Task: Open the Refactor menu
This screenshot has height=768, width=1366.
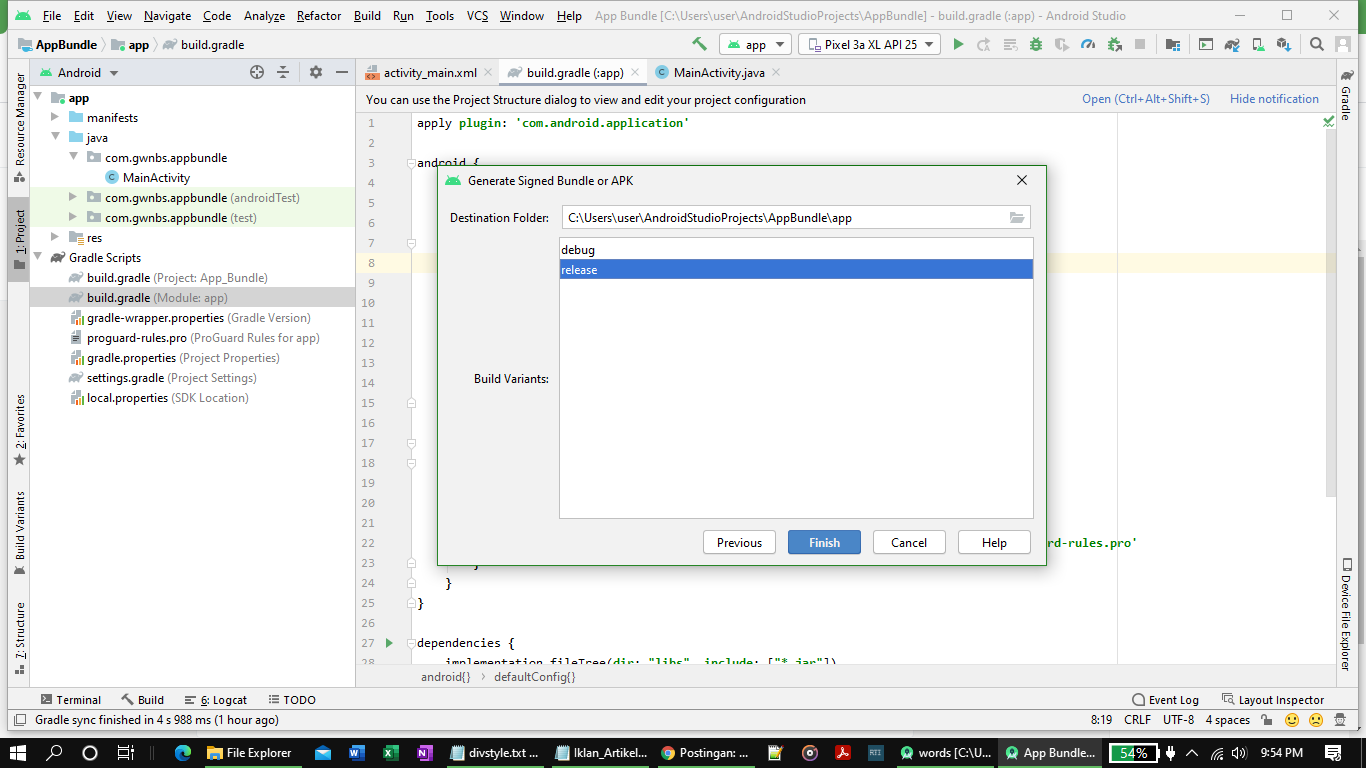Action: [x=318, y=15]
